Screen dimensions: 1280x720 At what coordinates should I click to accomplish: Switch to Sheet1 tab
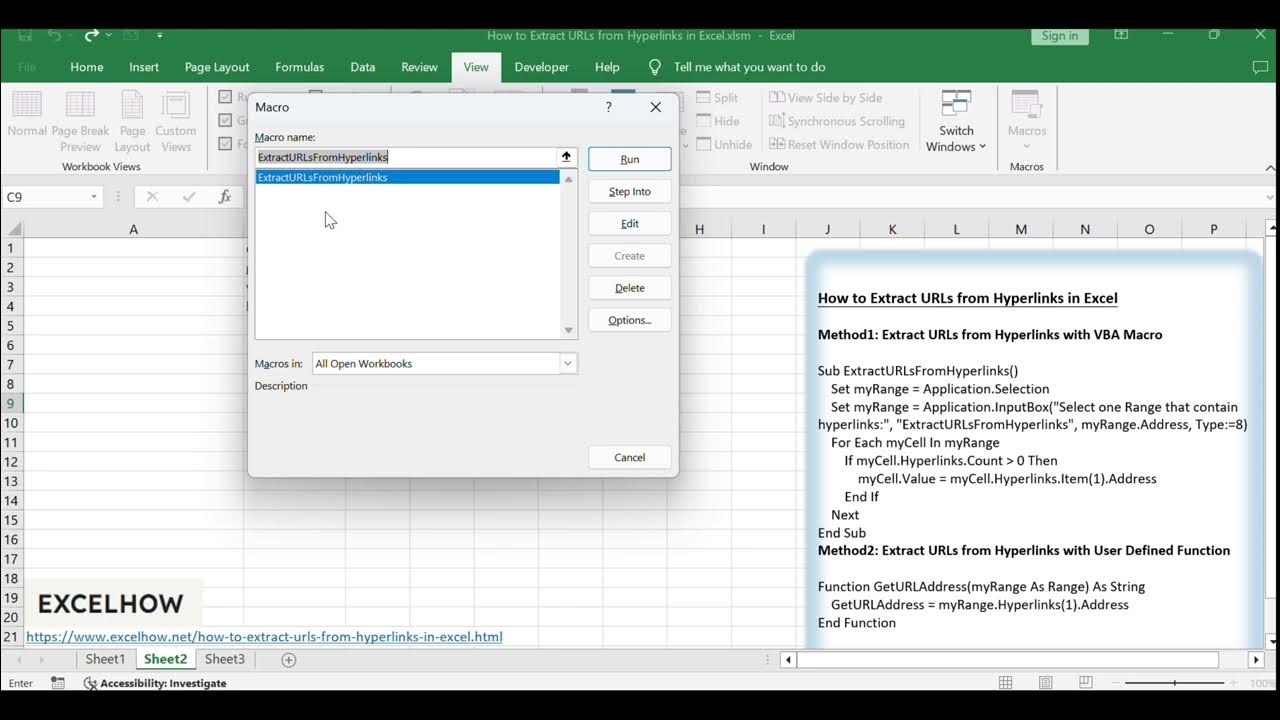click(x=105, y=660)
